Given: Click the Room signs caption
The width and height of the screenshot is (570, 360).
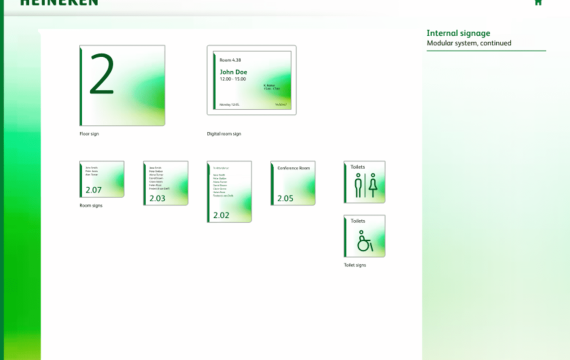Looking at the screenshot, I should pos(91,205).
